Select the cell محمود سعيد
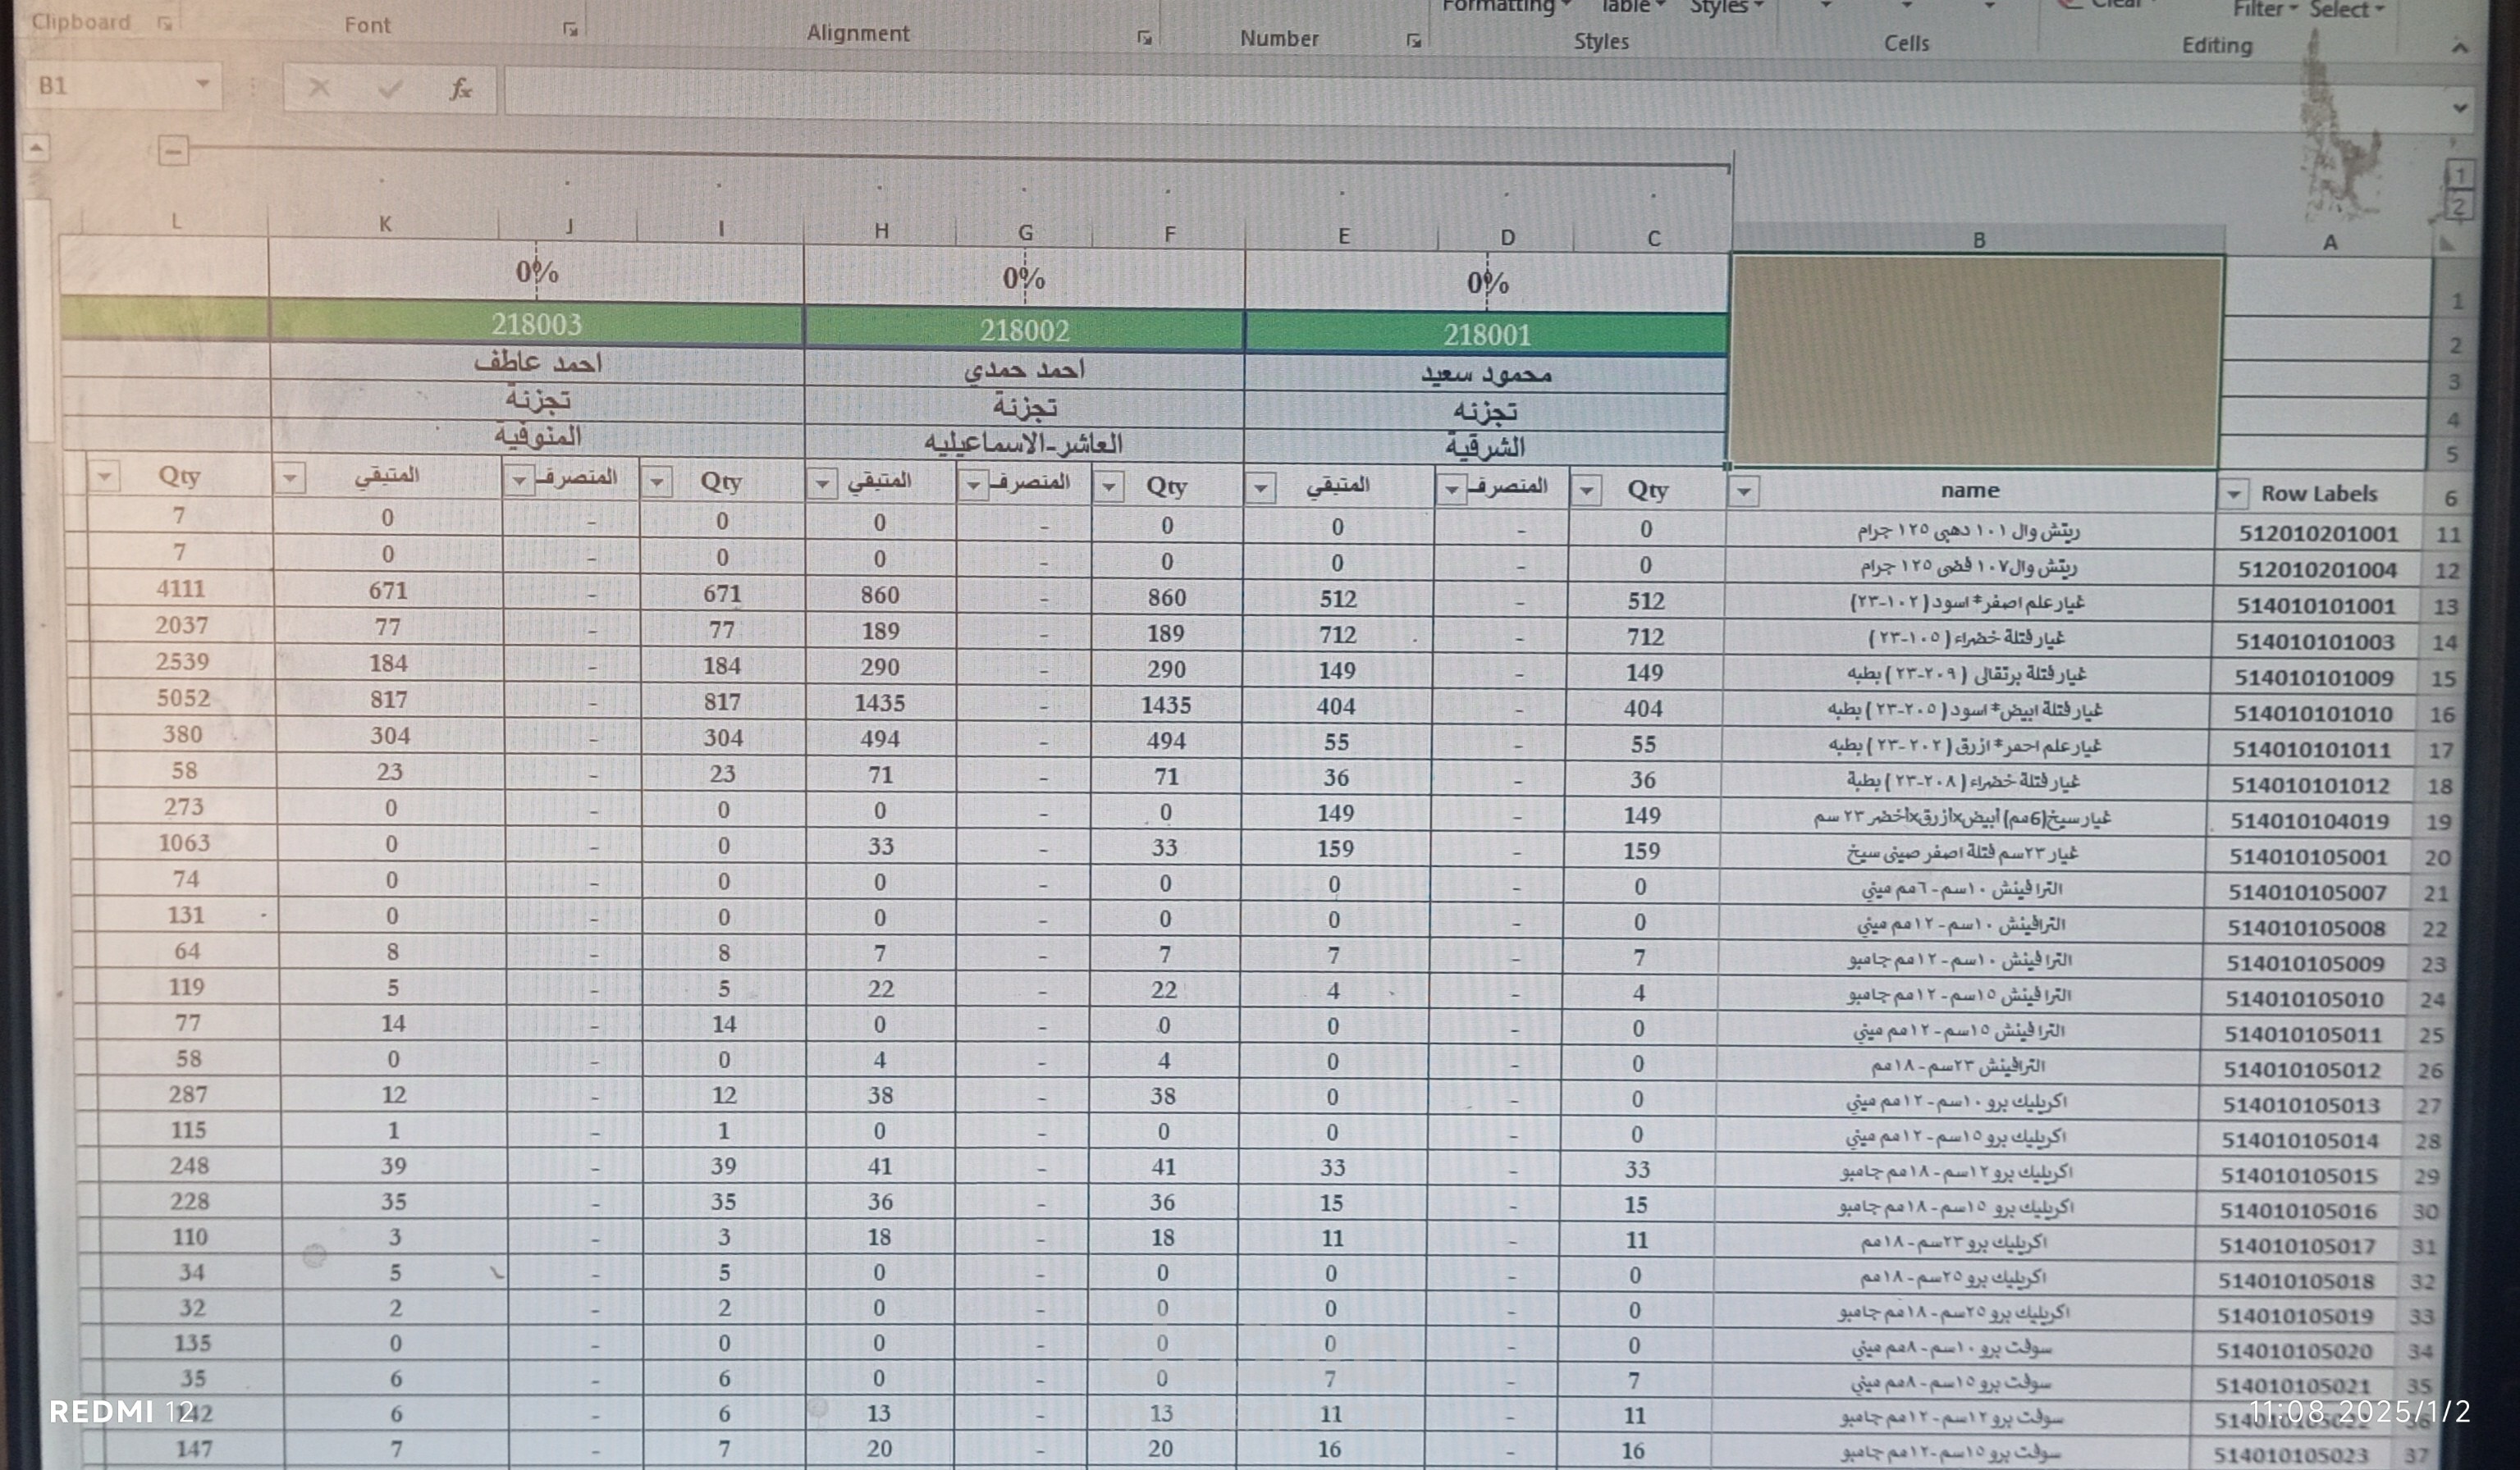The width and height of the screenshot is (2520, 1470). click(1487, 374)
